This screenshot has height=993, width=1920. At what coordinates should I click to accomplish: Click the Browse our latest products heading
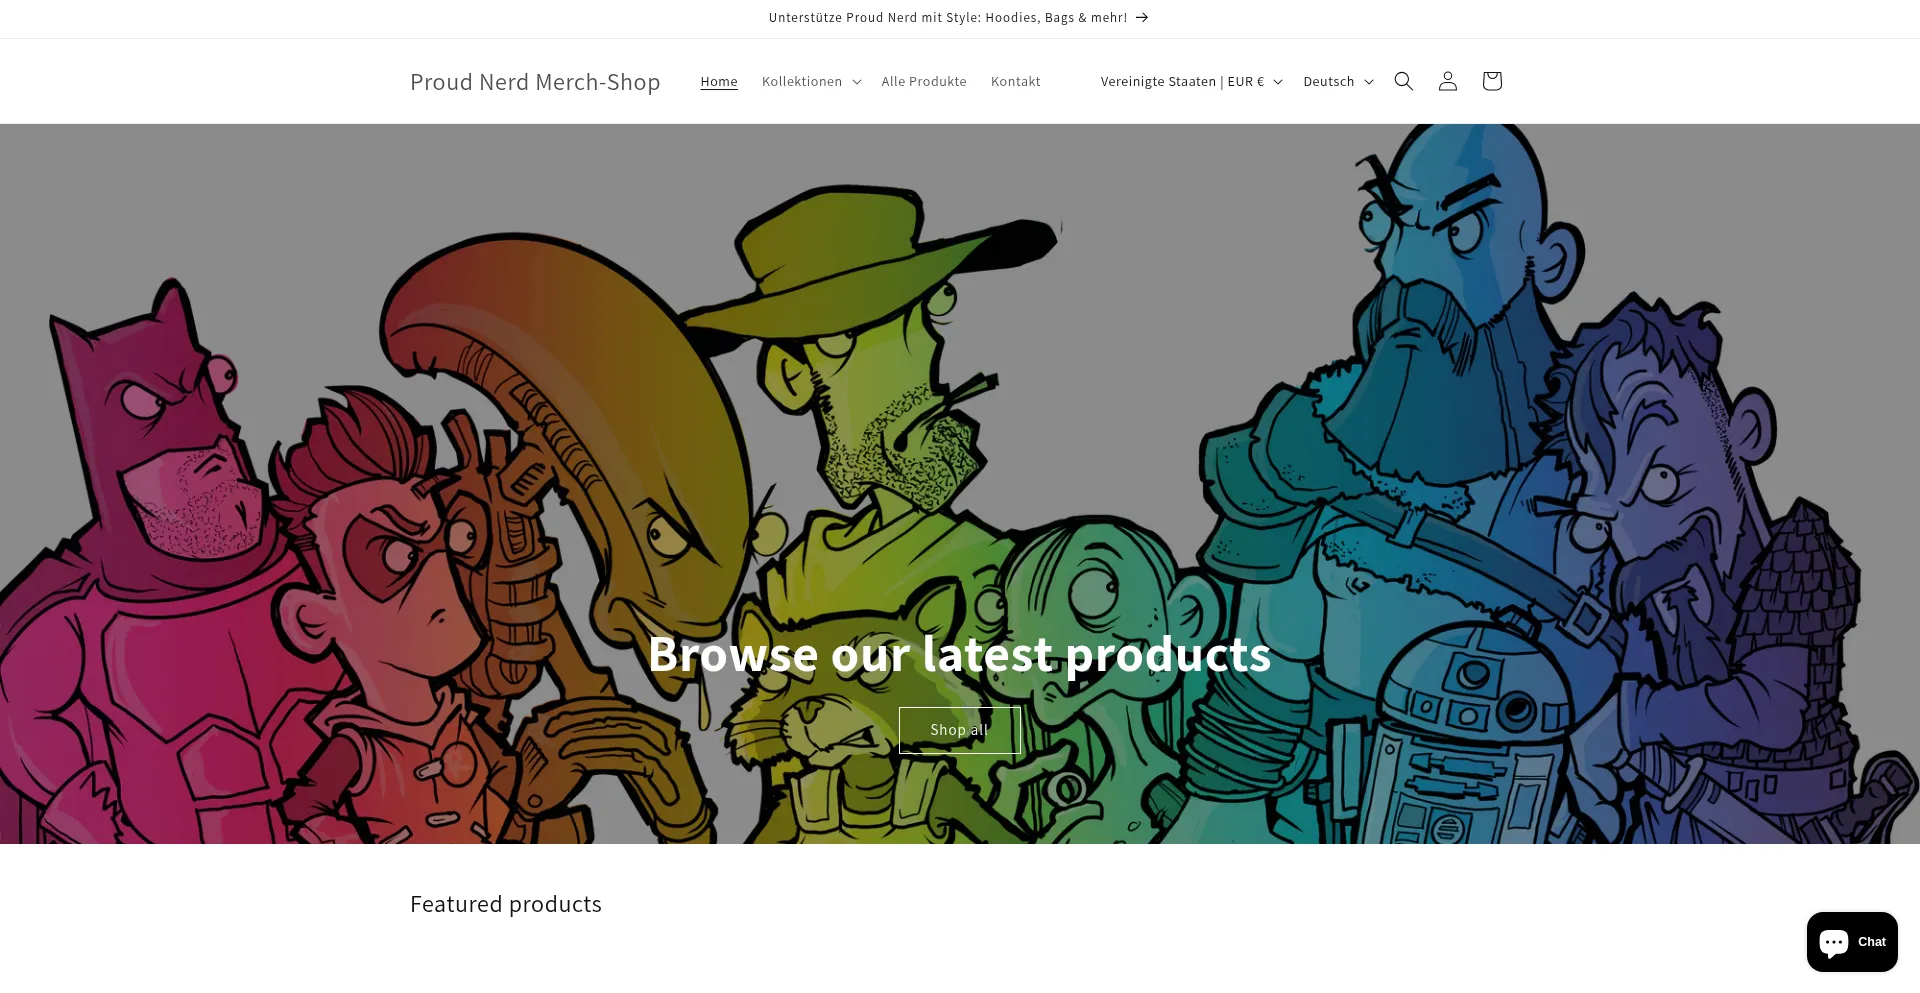click(x=960, y=654)
